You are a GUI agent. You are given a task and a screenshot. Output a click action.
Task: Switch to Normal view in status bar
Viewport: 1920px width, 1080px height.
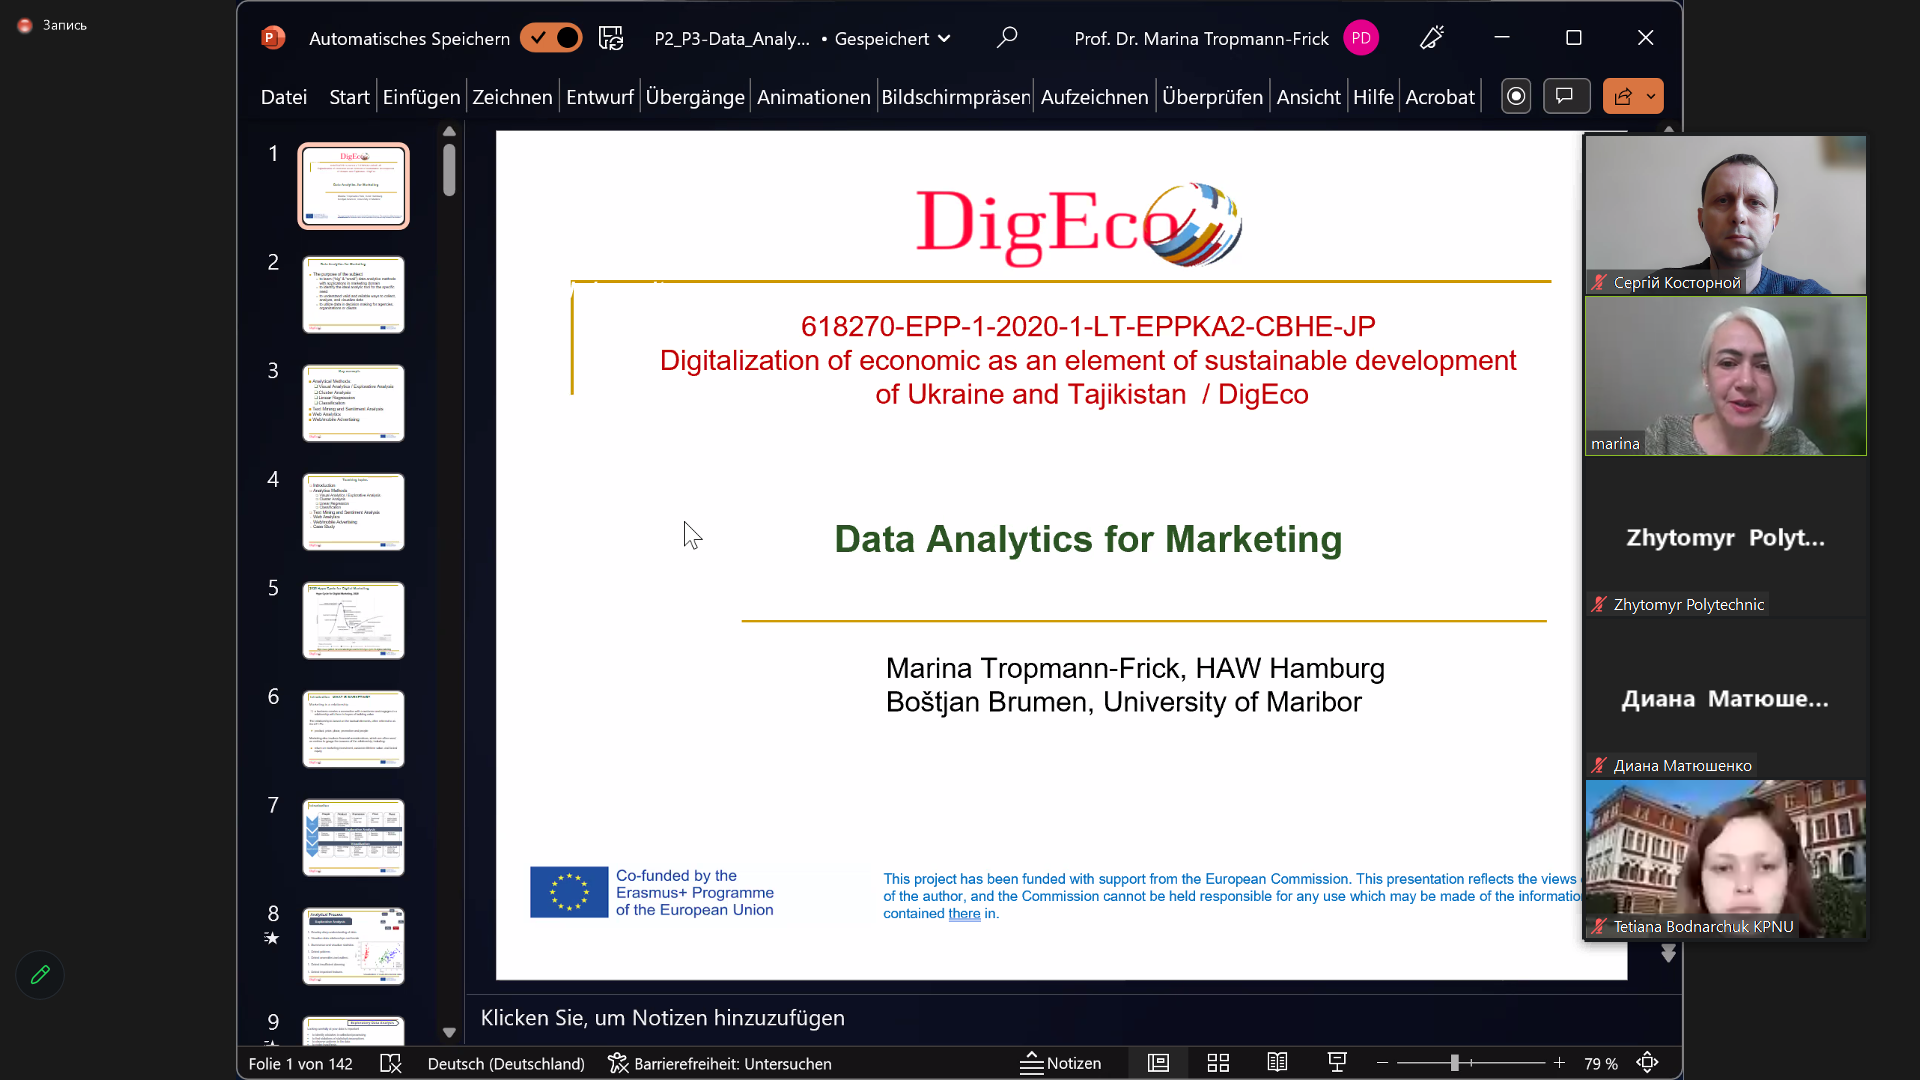pos(1157,1063)
